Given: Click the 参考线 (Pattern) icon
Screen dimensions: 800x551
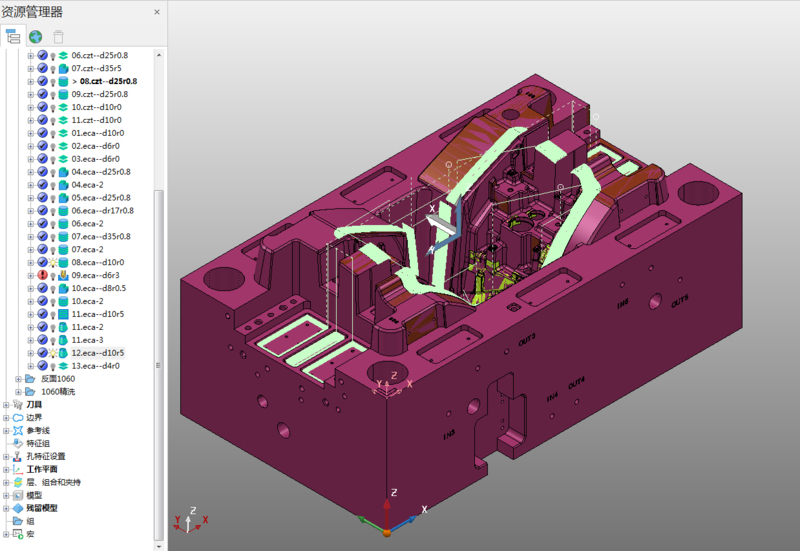Looking at the screenshot, I should click(17, 430).
